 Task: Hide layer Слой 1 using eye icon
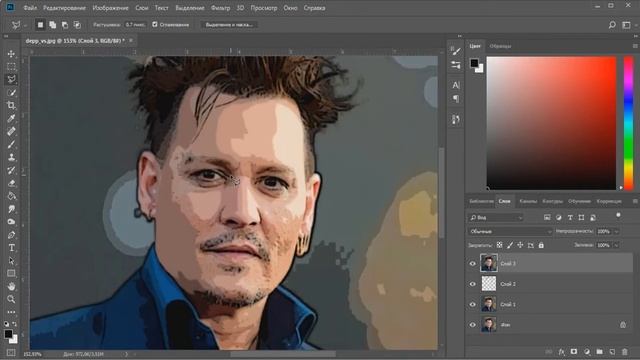[473, 304]
